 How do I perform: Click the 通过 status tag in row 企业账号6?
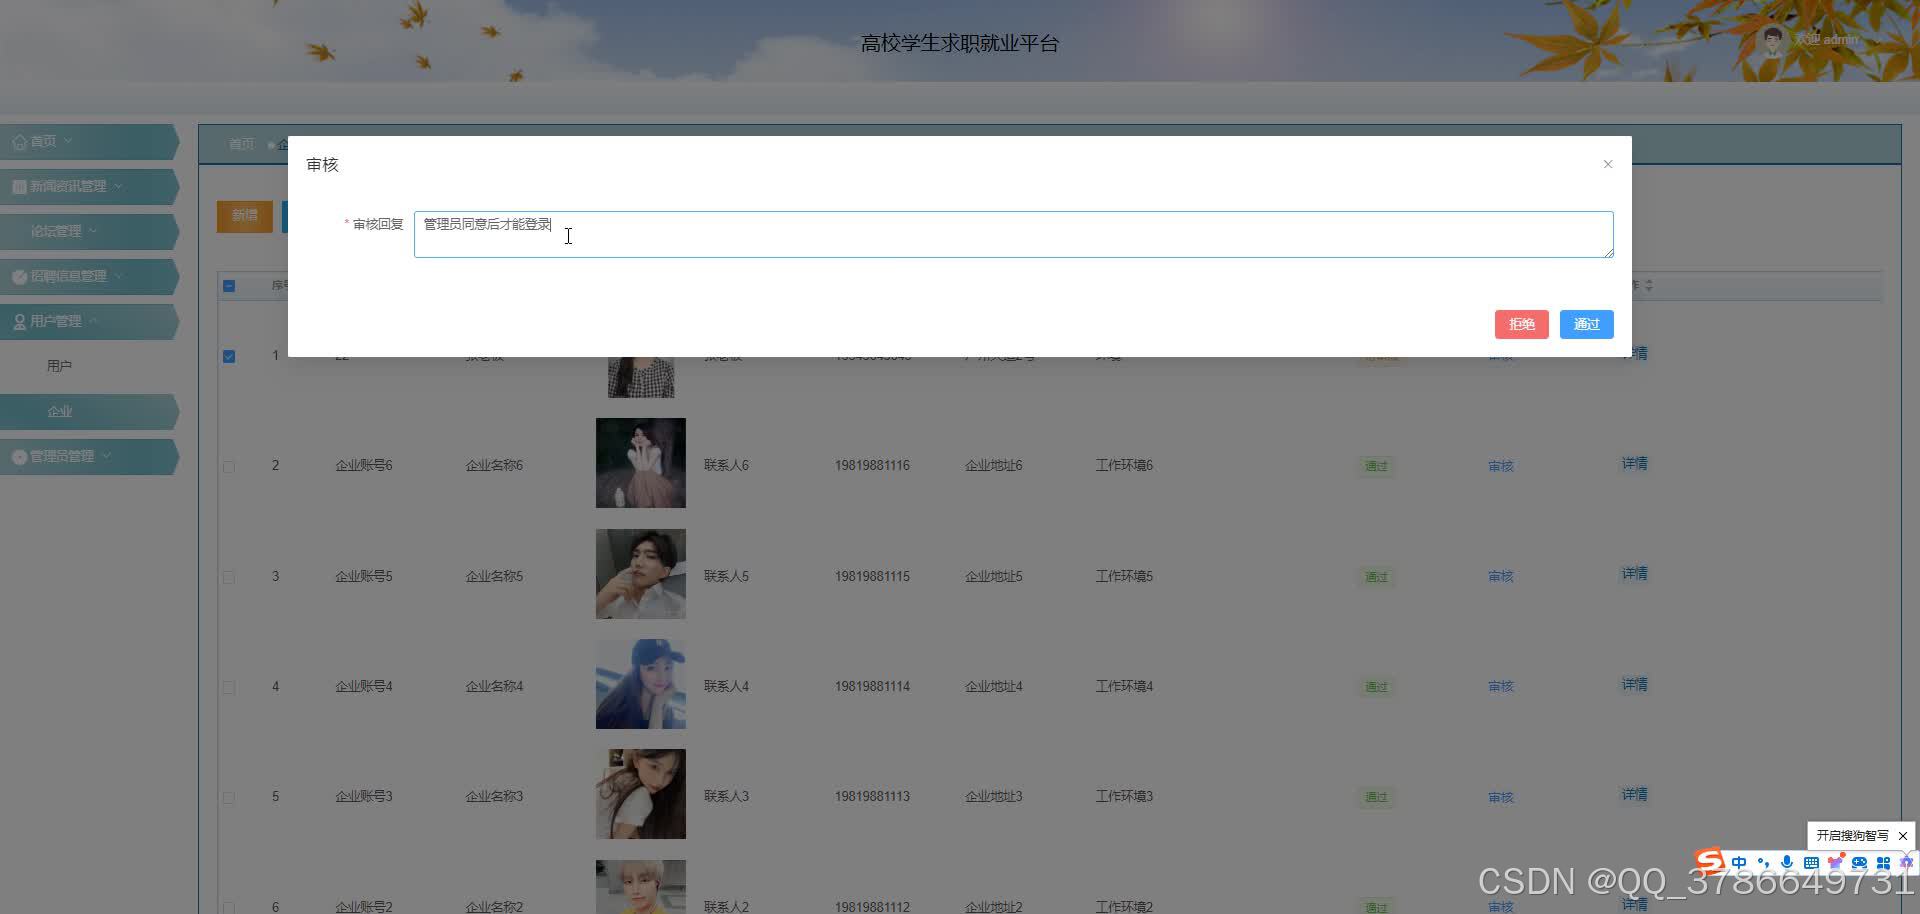(1376, 466)
